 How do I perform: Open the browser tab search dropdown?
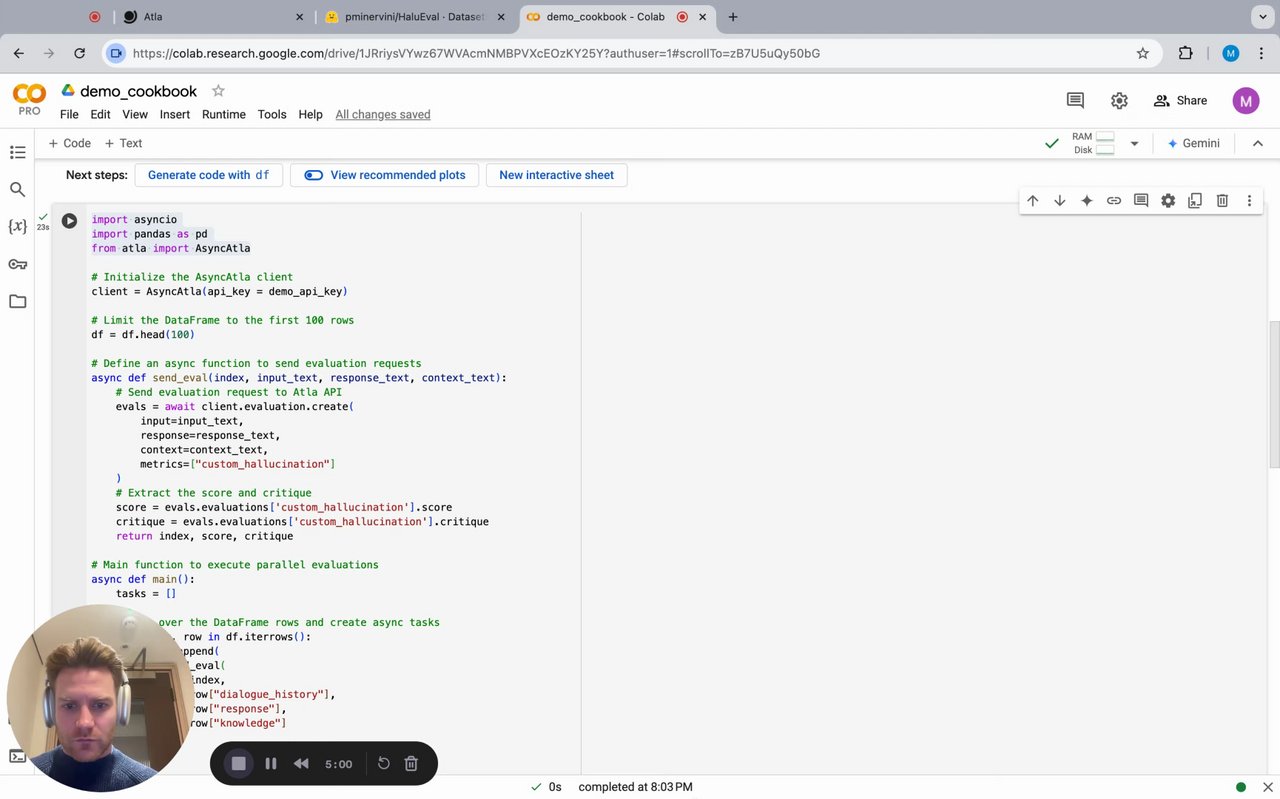(1260, 17)
